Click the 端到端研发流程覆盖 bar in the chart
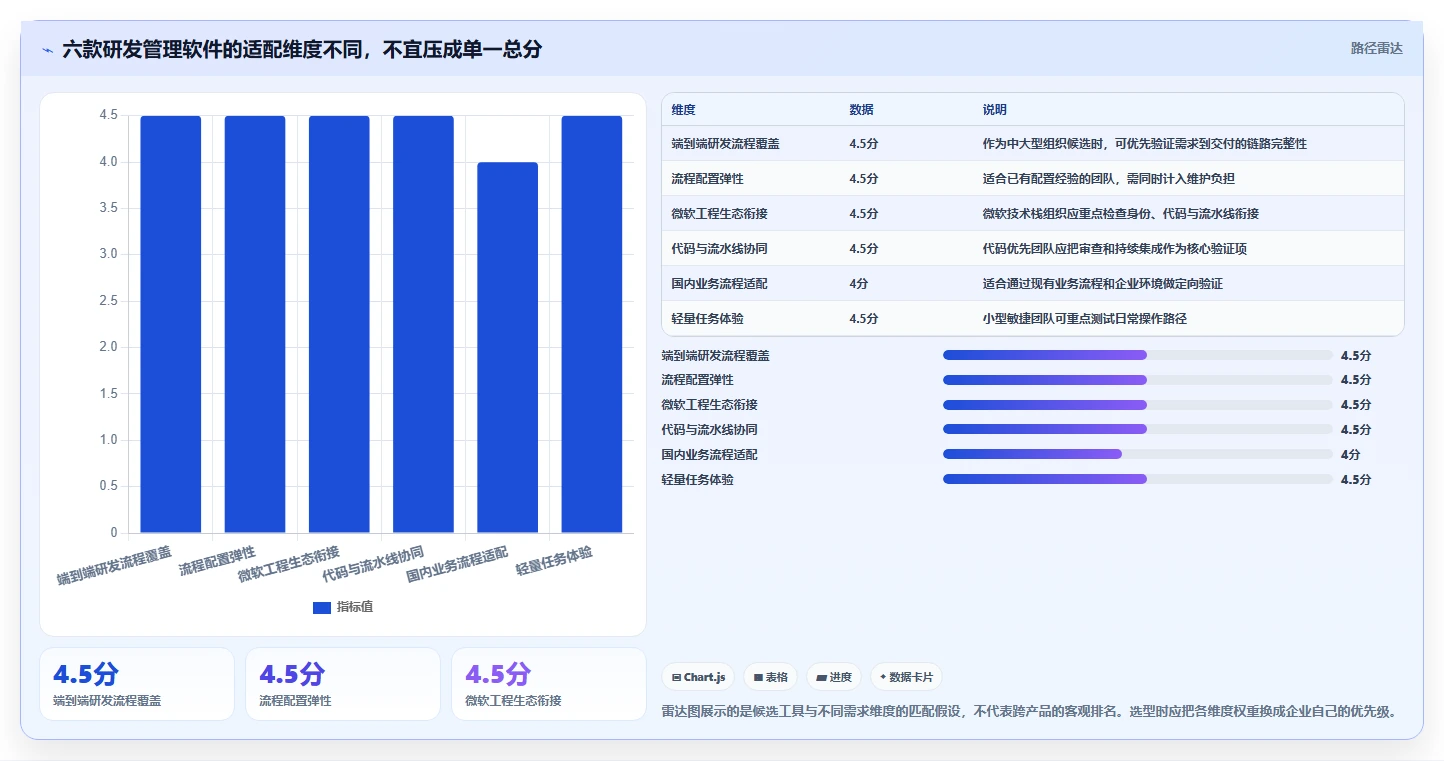Image resolution: width=1444 pixels, height=761 pixels. click(x=171, y=324)
